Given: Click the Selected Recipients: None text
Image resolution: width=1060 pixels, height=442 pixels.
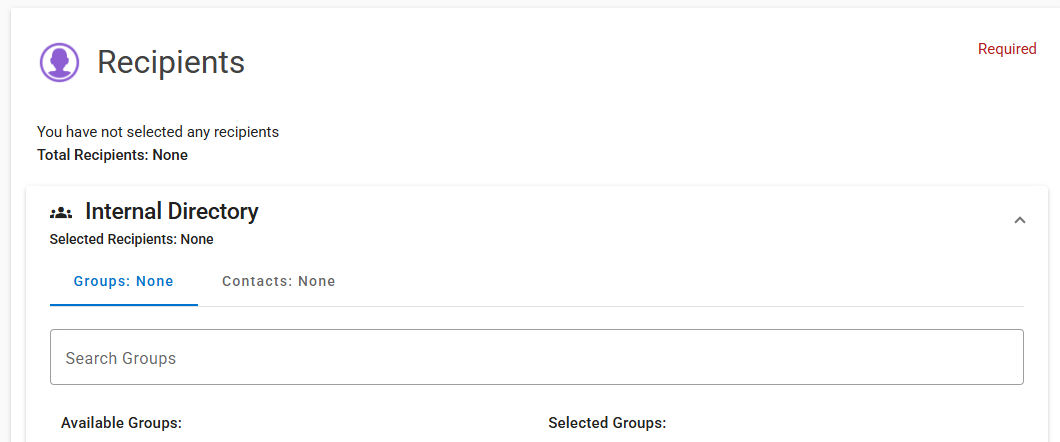Looking at the screenshot, I should (131, 239).
